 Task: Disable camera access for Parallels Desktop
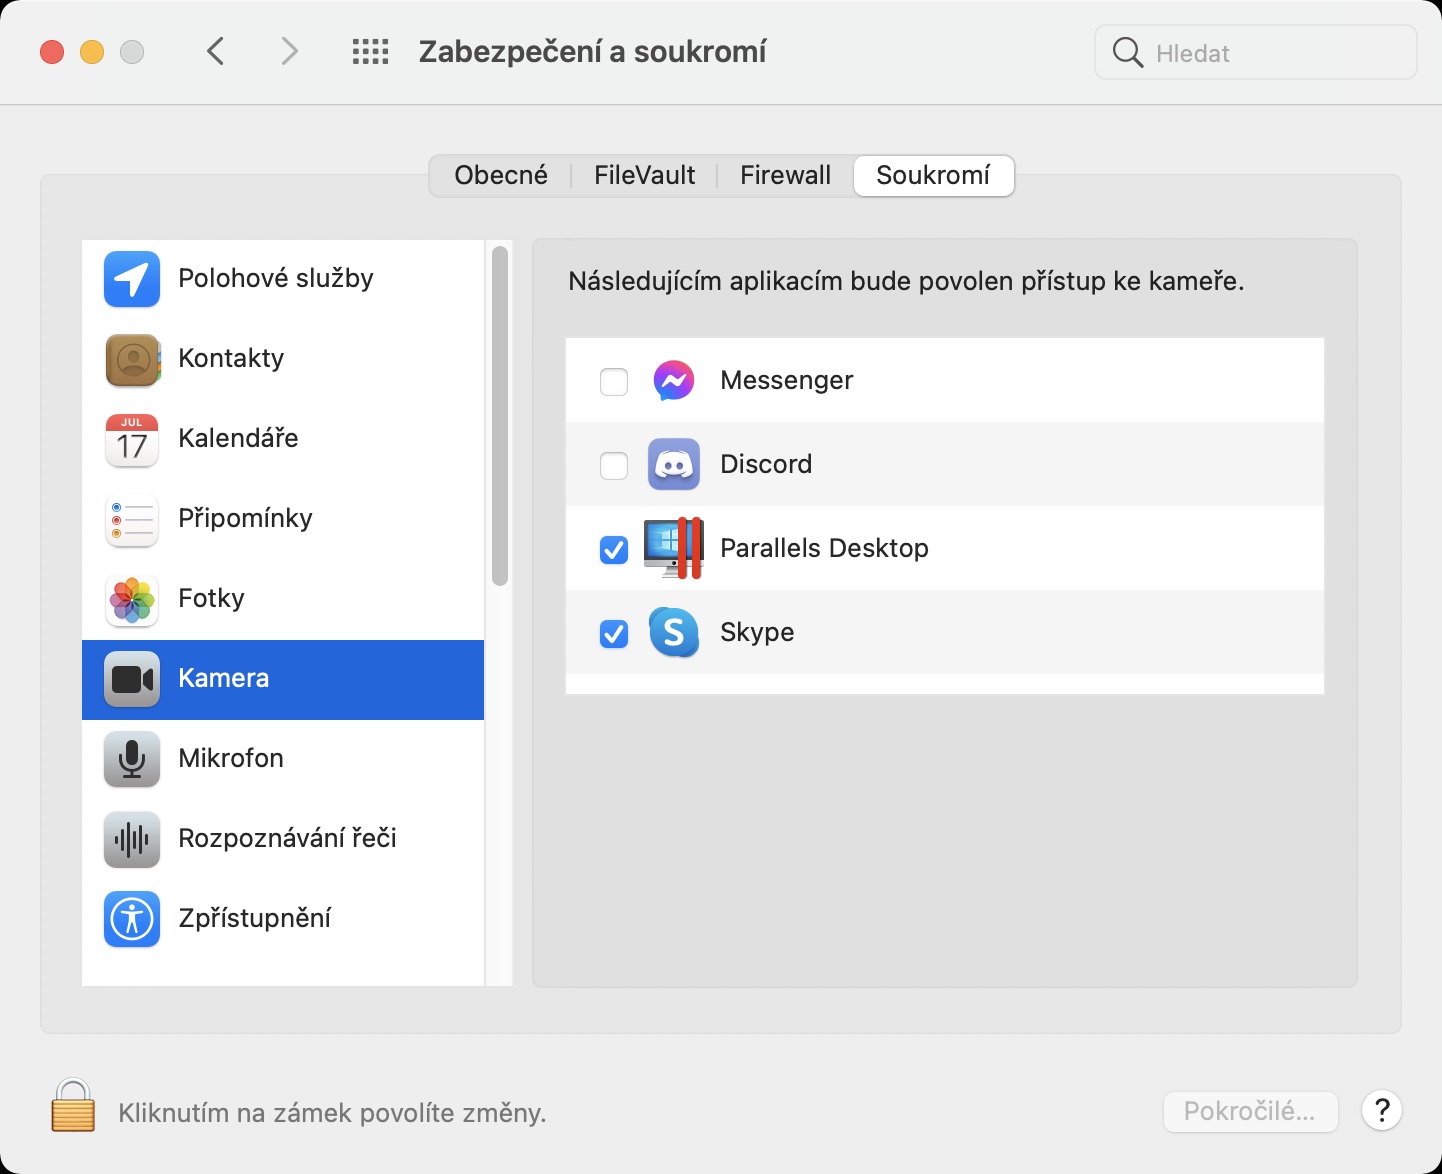pyautogui.click(x=614, y=549)
